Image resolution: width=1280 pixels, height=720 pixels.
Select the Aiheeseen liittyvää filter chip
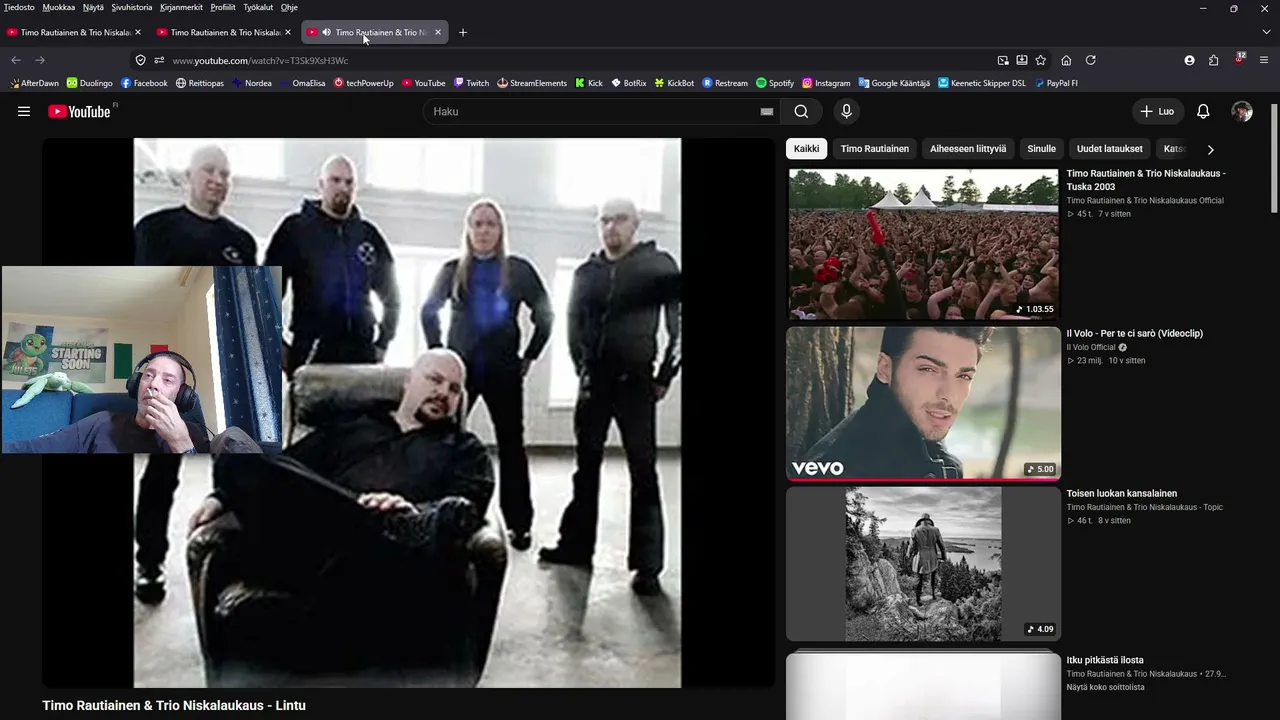coord(968,149)
